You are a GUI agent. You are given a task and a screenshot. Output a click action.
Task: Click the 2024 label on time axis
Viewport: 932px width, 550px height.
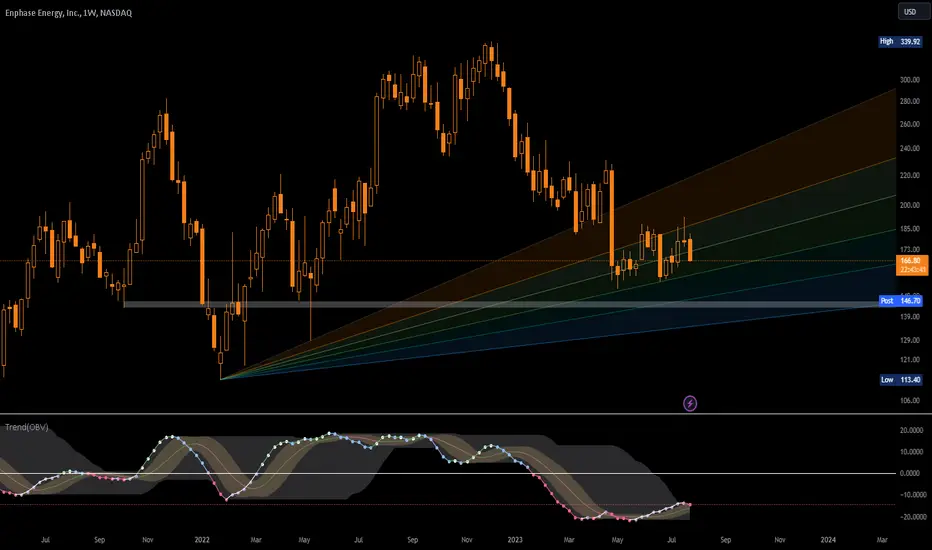(x=827, y=540)
